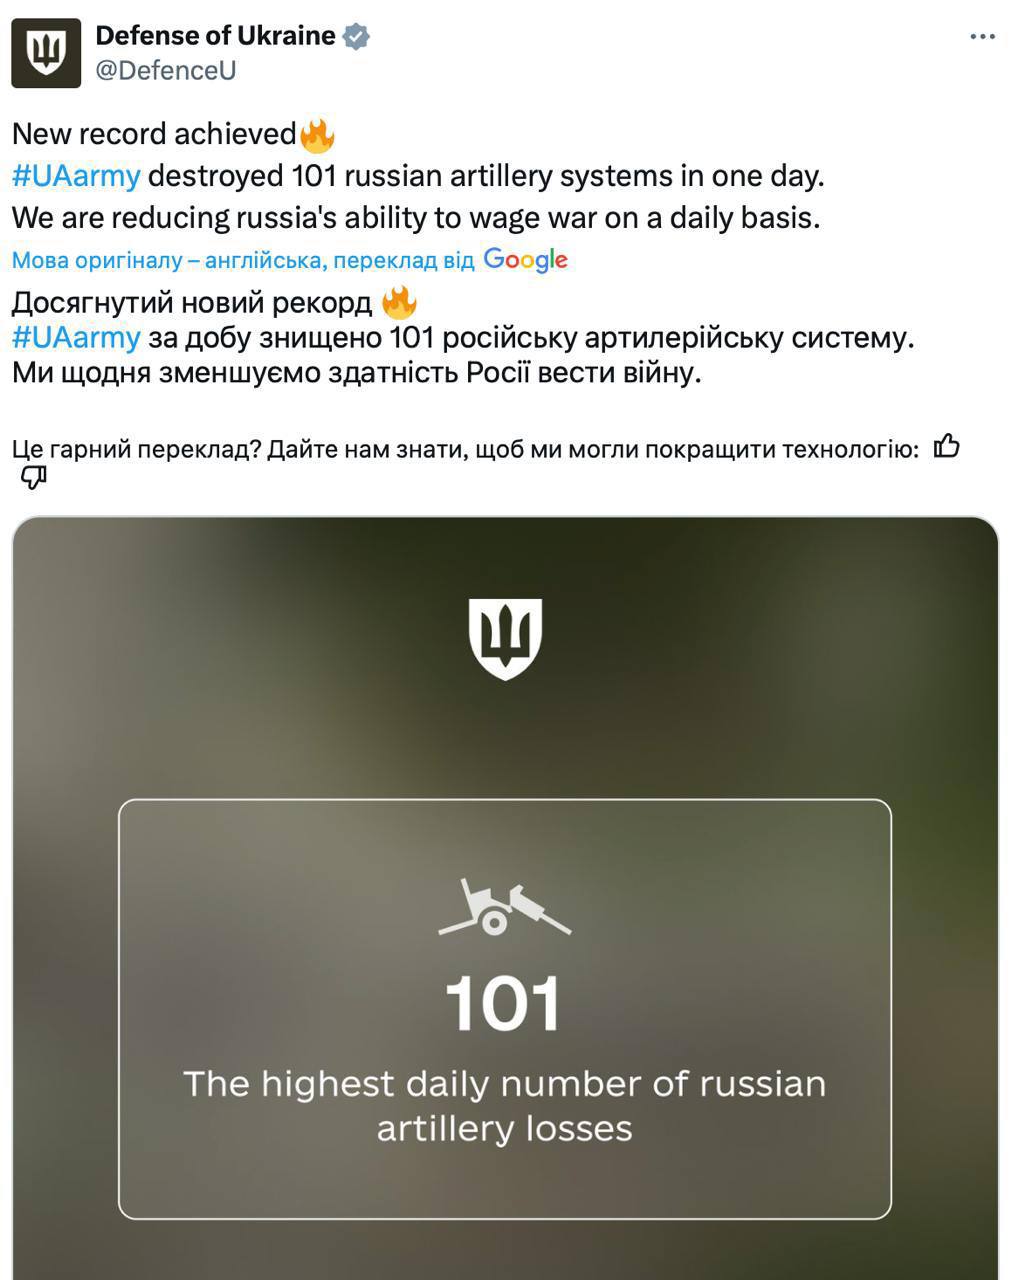This screenshot has width=1012, height=1280.
Task: Rate the translation with thumbs down
Action: (x=34, y=478)
